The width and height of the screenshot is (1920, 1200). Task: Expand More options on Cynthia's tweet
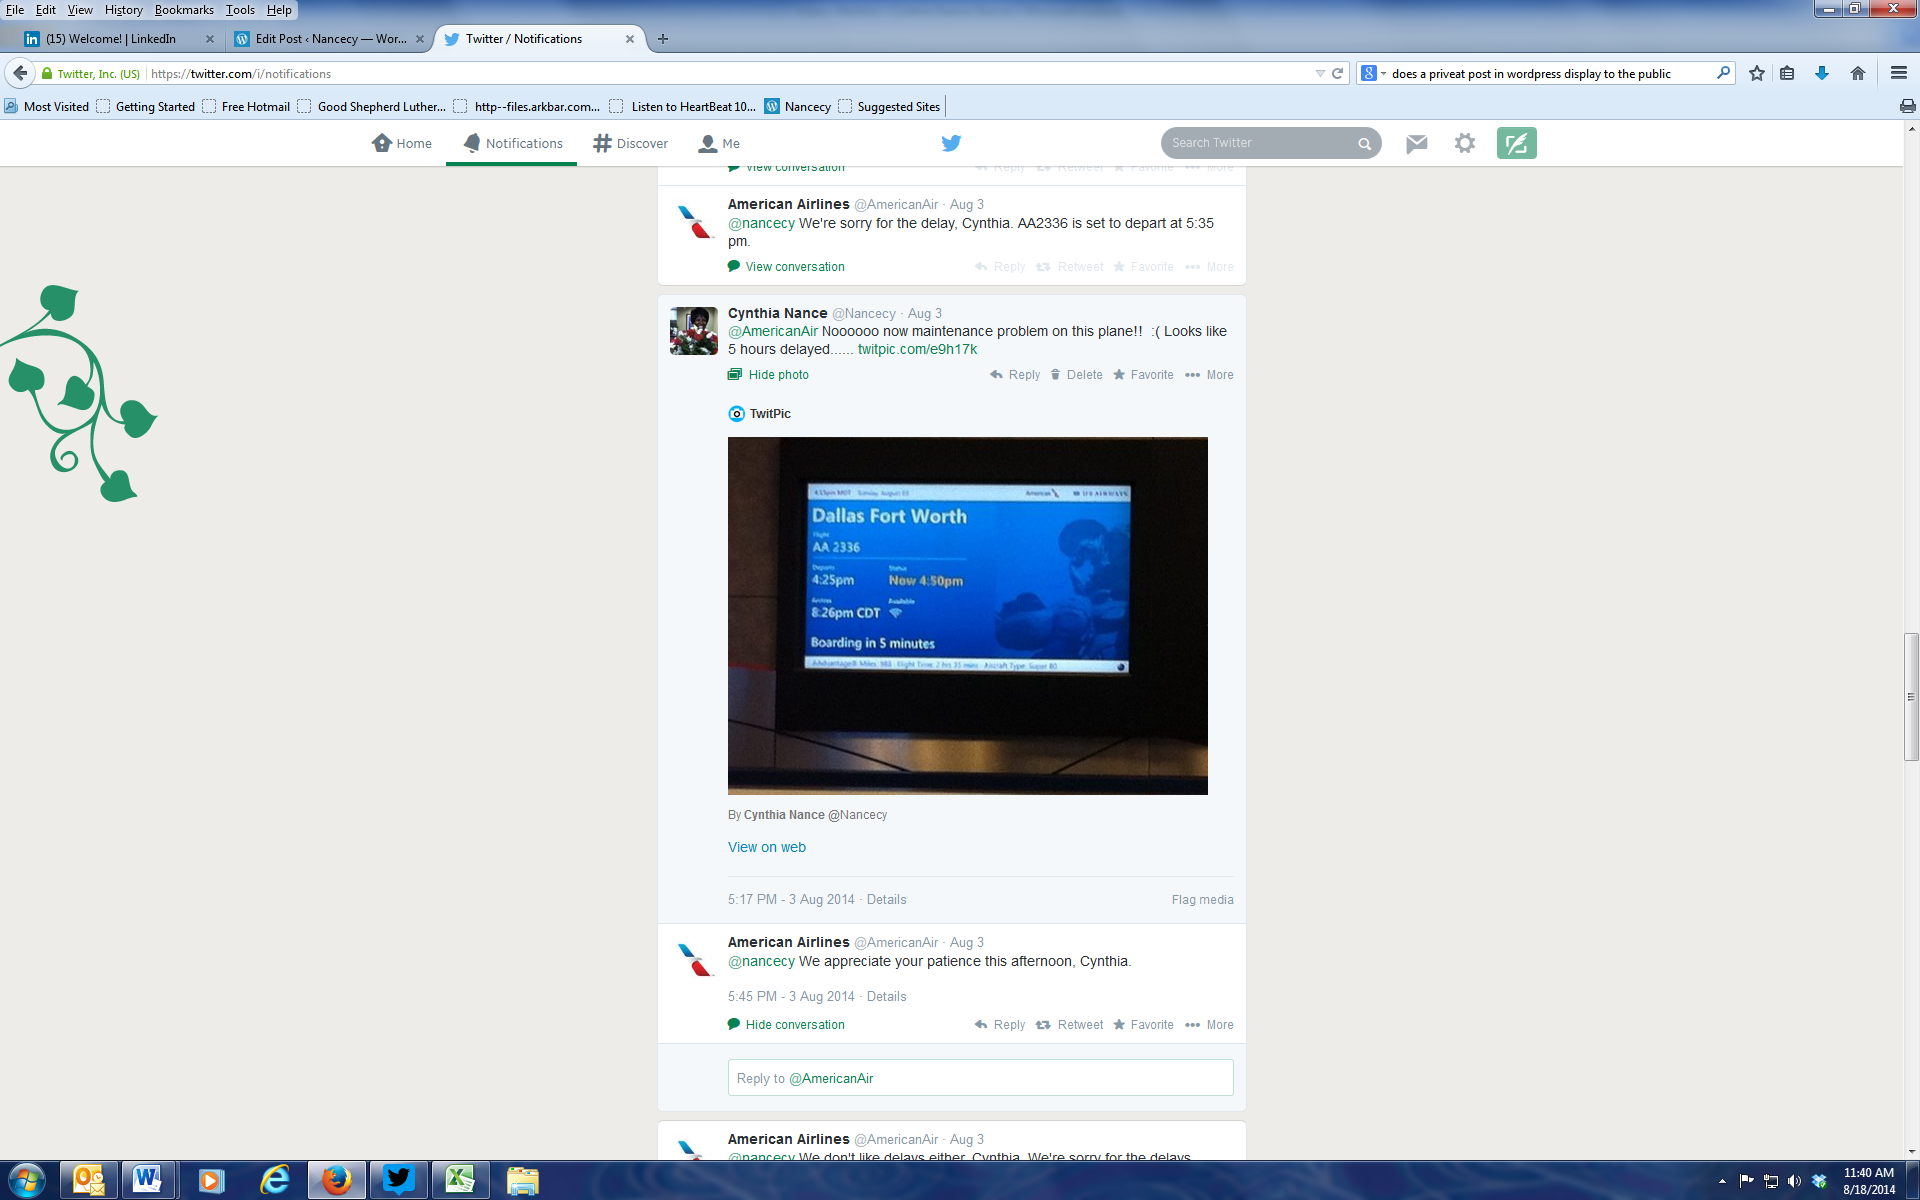tap(1209, 375)
